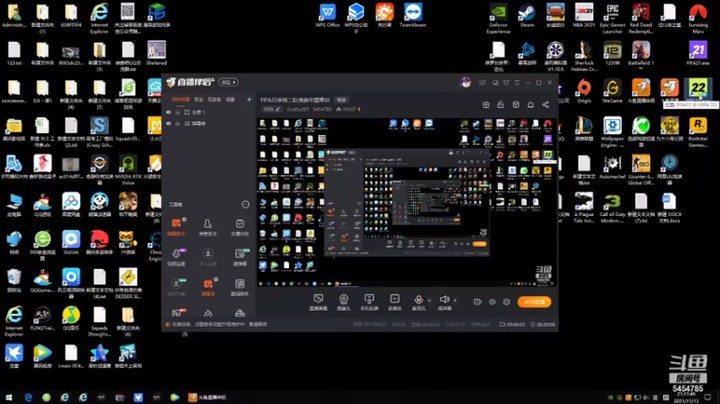Click the speaker volume icon in the toolbar

tap(444, 299)
